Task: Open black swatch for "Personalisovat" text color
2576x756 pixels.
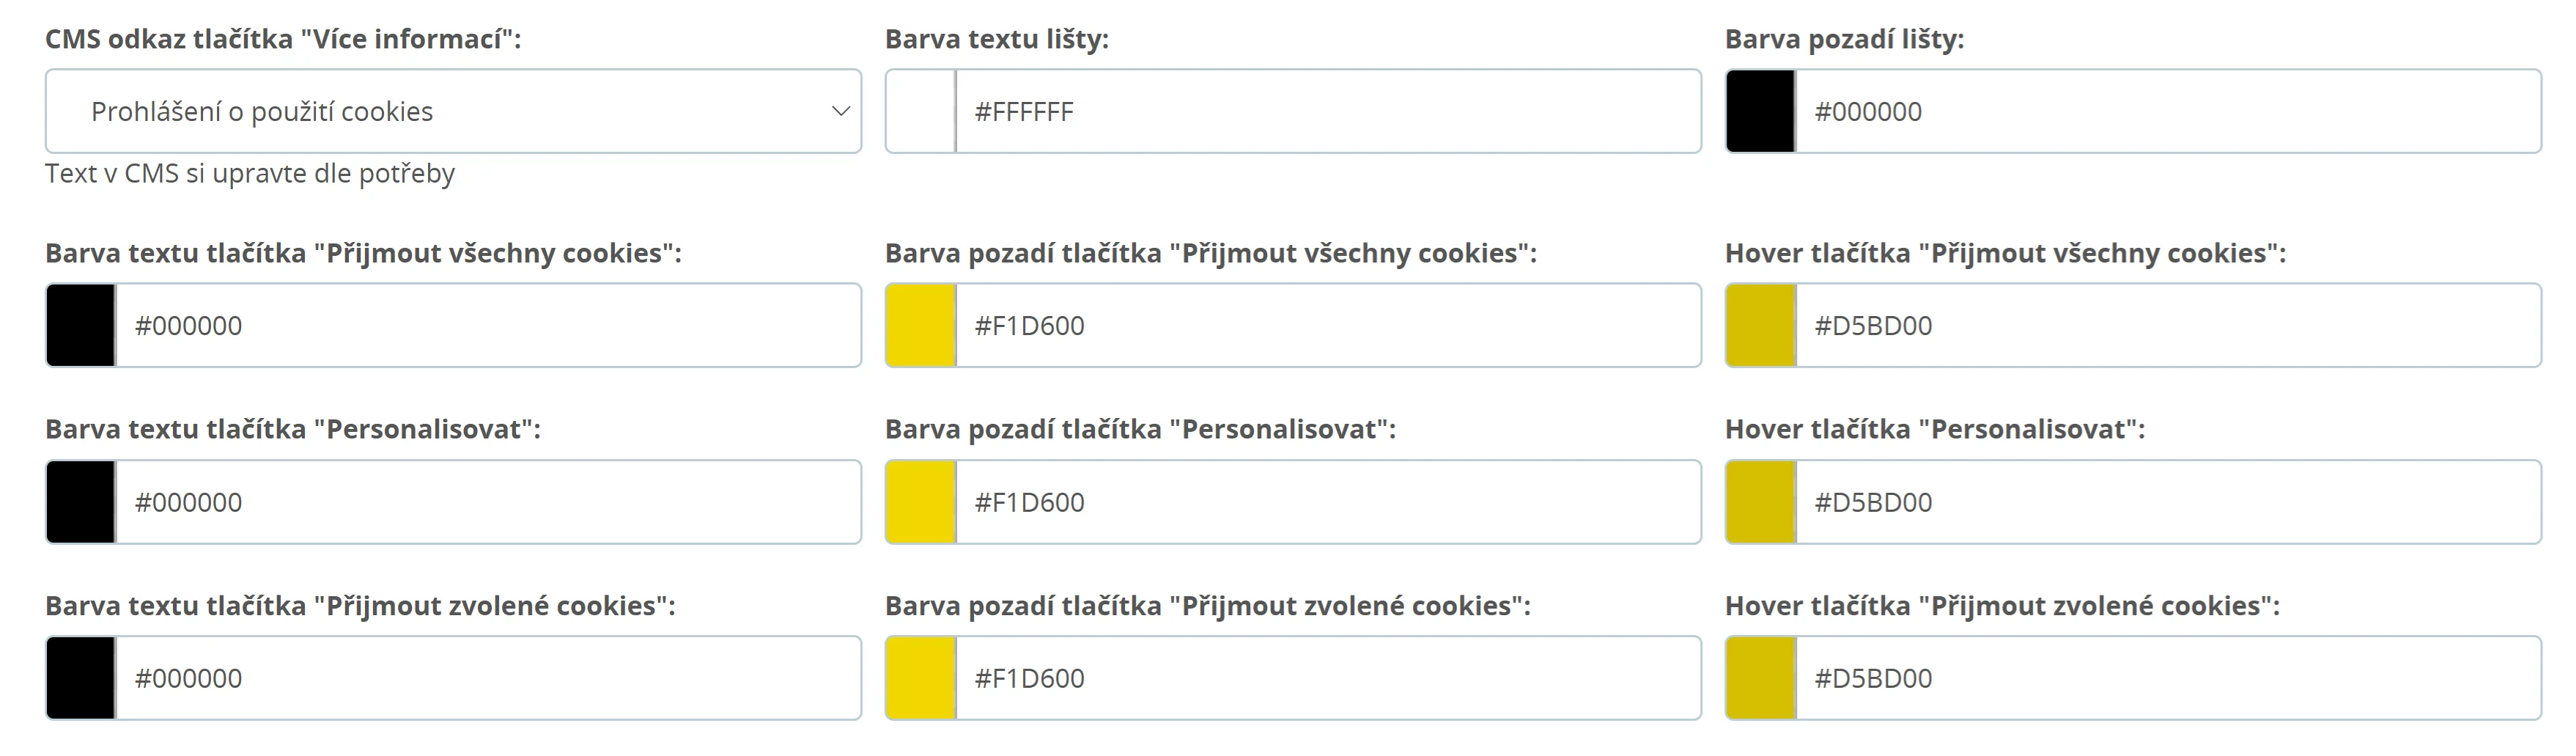Action: pos(81,502)
